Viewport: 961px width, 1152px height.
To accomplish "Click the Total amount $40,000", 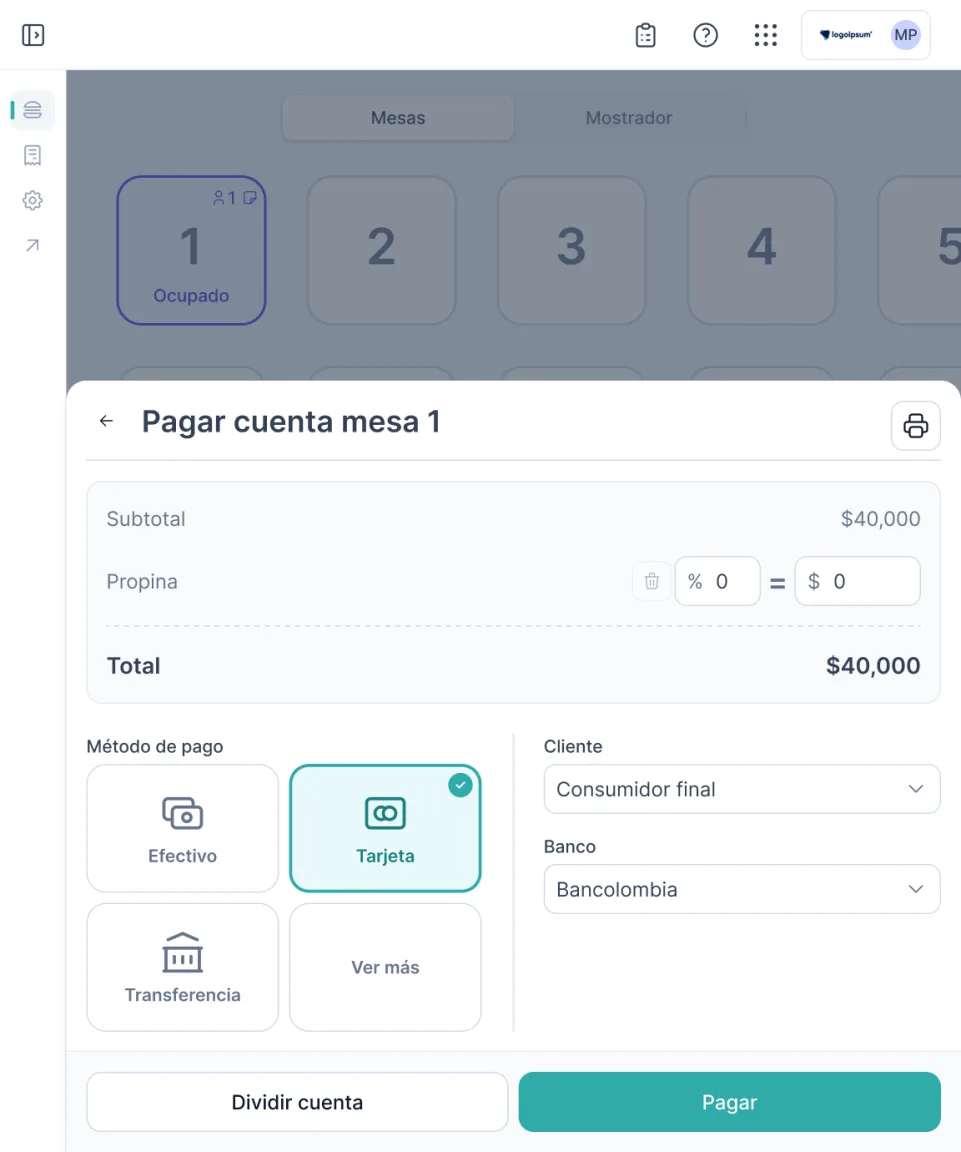I will pyautogui.click(x=873, y=666).
